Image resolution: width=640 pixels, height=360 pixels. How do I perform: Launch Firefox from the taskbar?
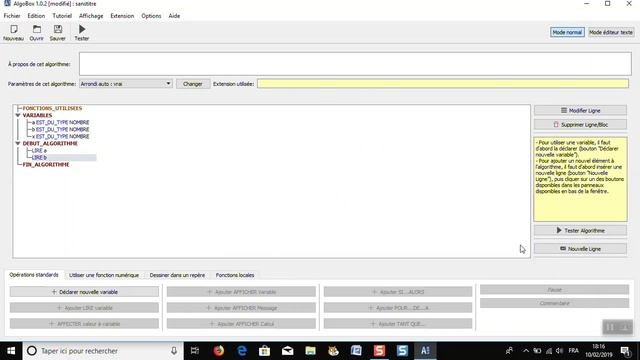coord(219,351)
